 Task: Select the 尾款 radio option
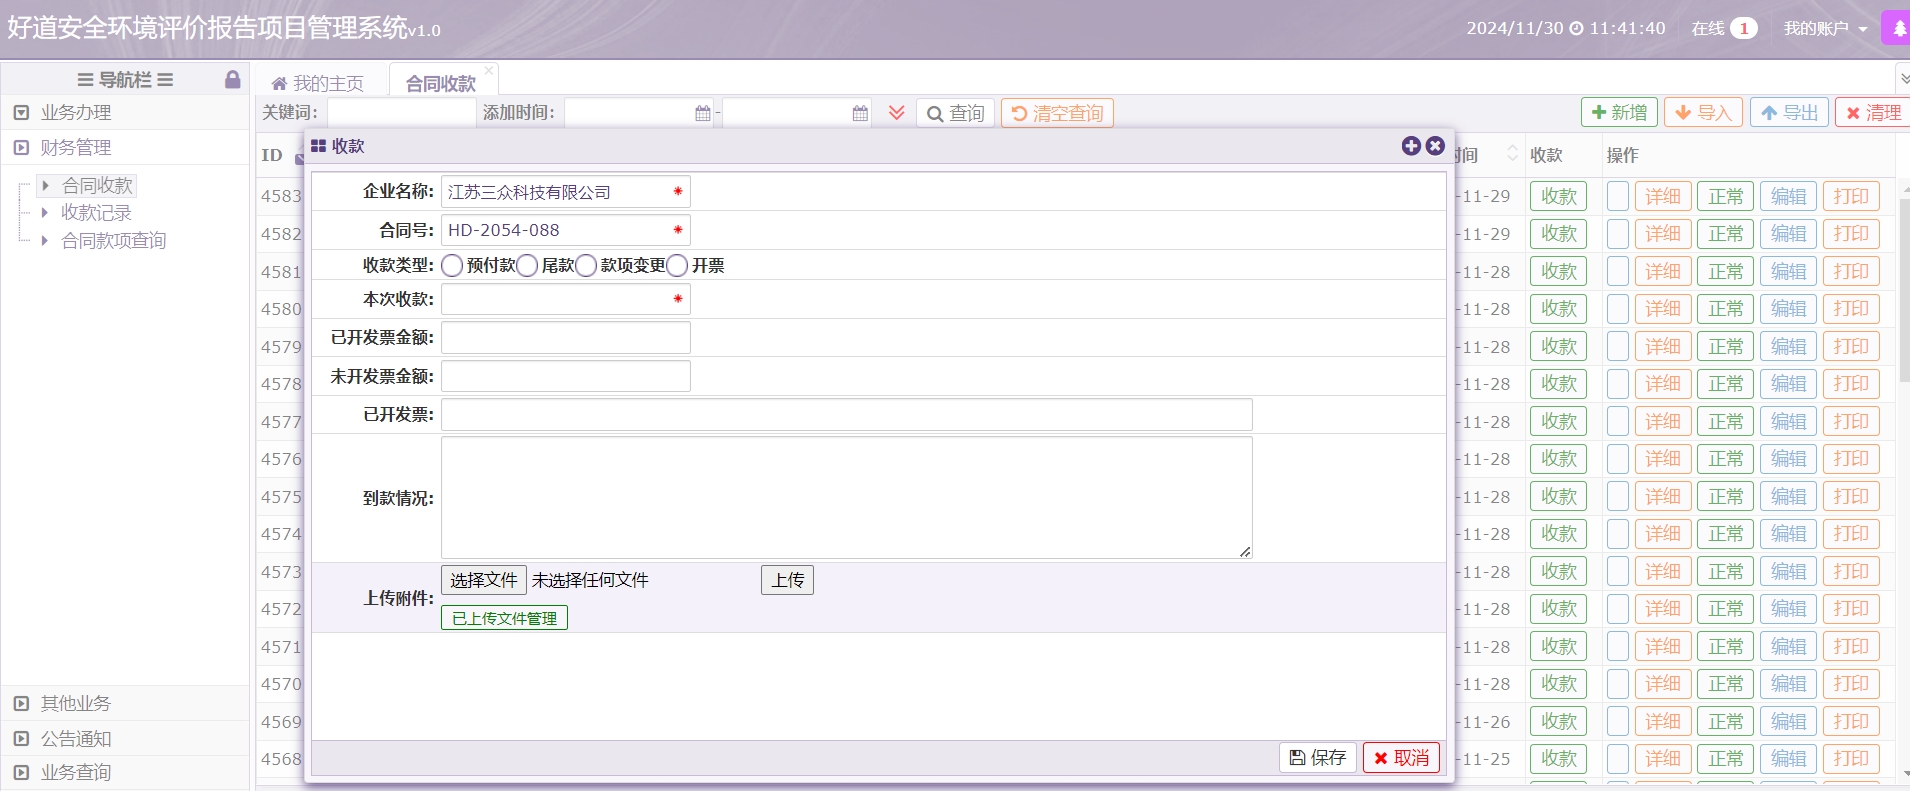pos(527,266)
